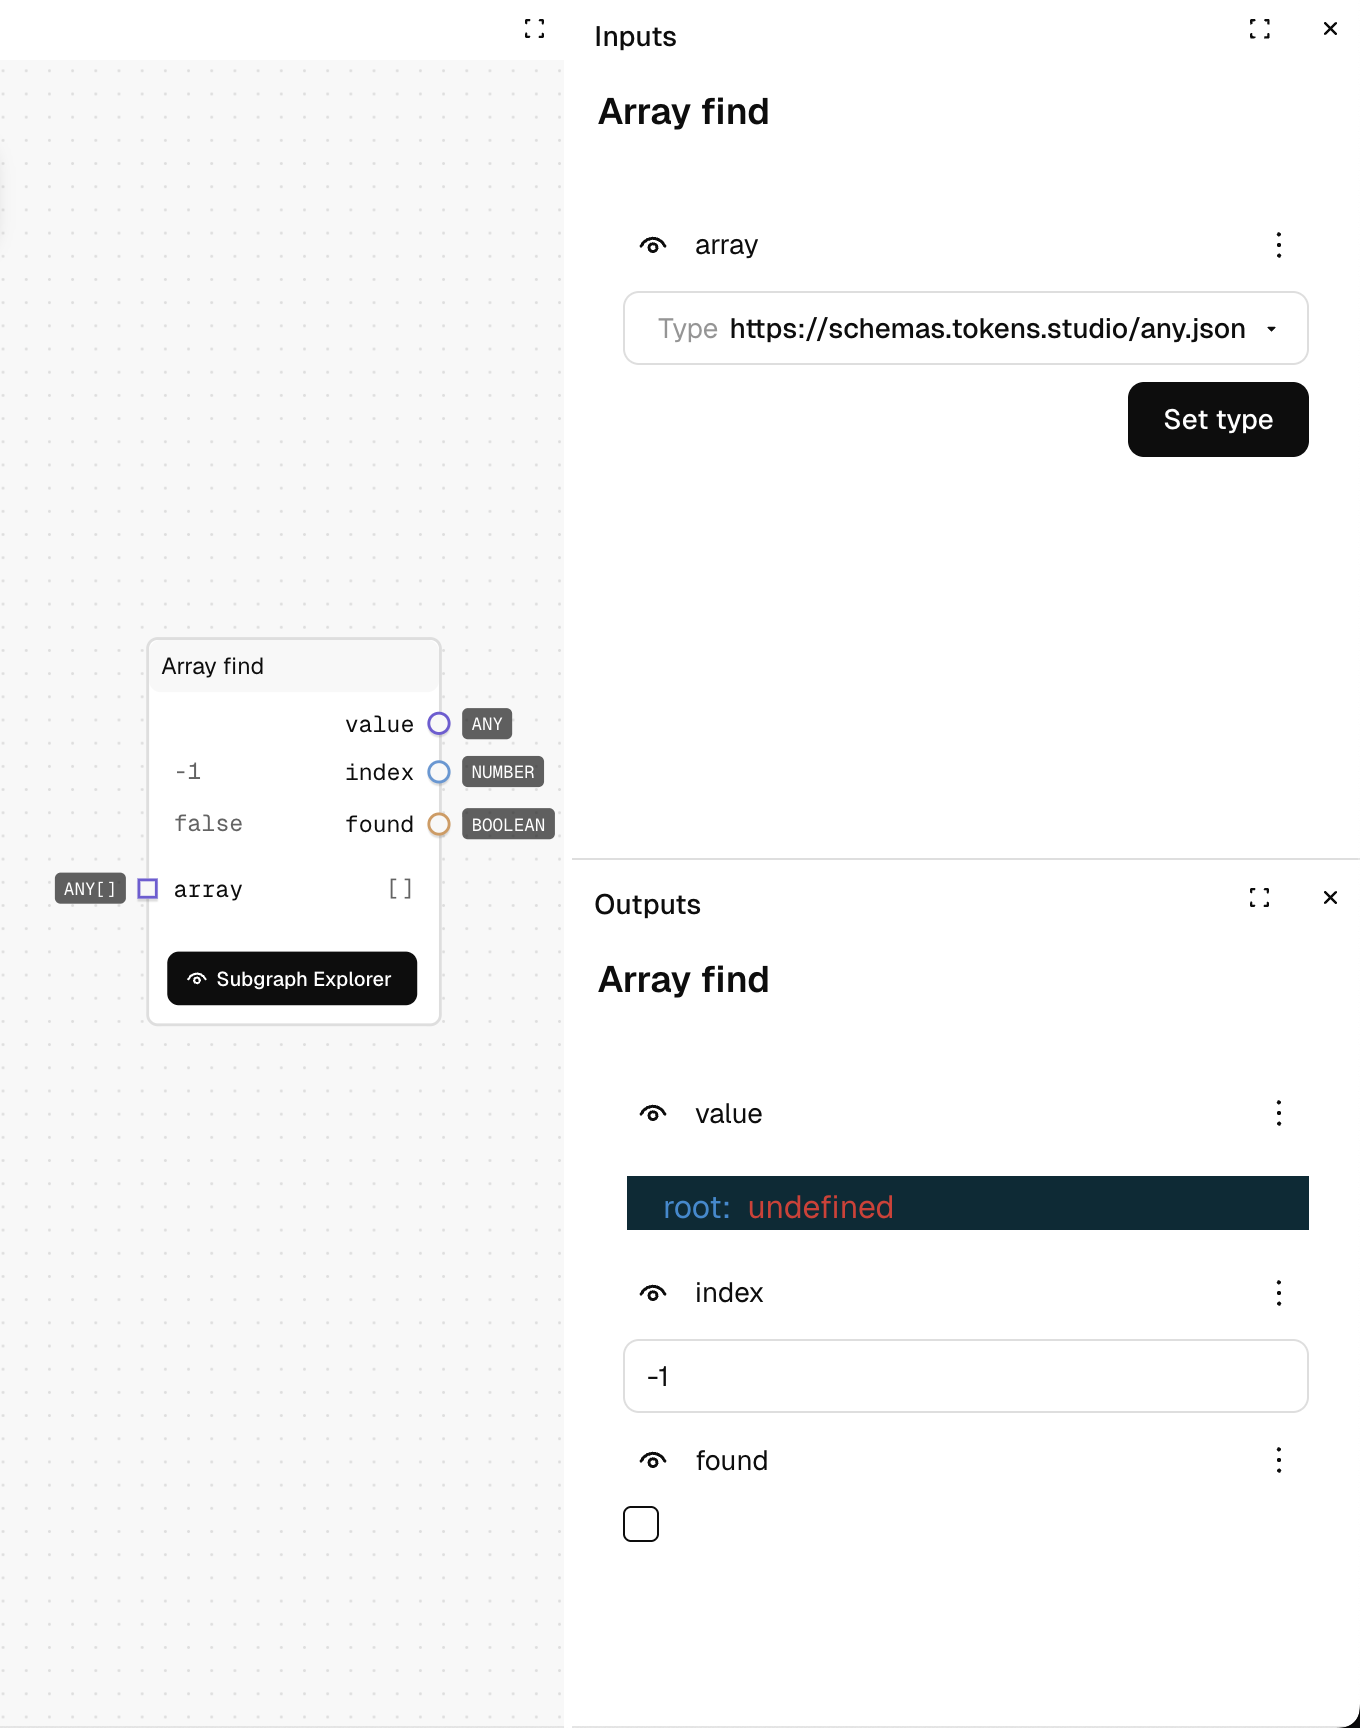The height and width of the screenshot is (1728, 1360).
Task: Select the Array find node title
Action: click(213, 666)
